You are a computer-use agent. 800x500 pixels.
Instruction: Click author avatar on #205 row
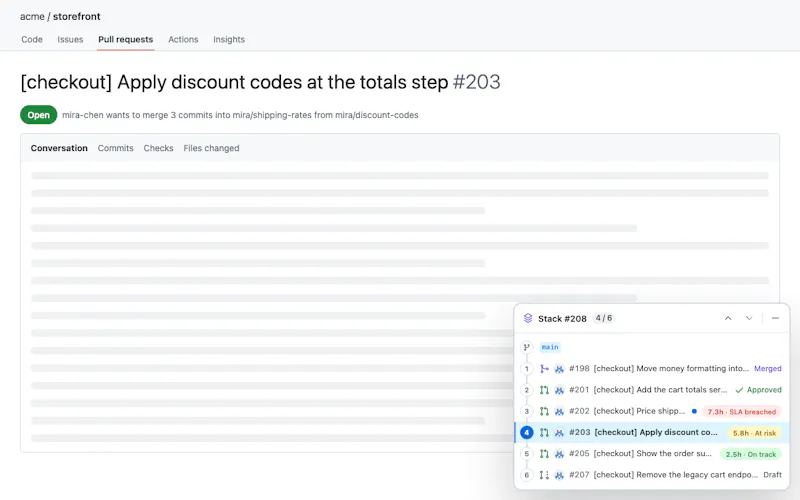point(559,454)
